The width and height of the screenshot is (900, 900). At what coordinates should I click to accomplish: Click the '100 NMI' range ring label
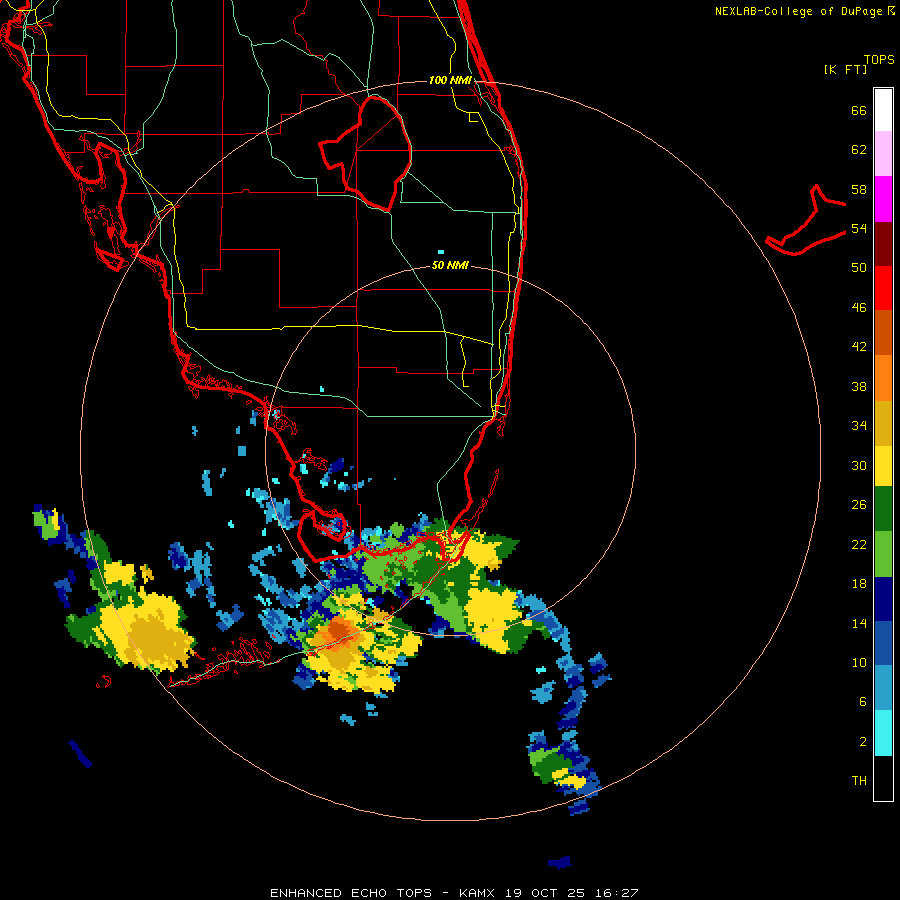[450, 80]
